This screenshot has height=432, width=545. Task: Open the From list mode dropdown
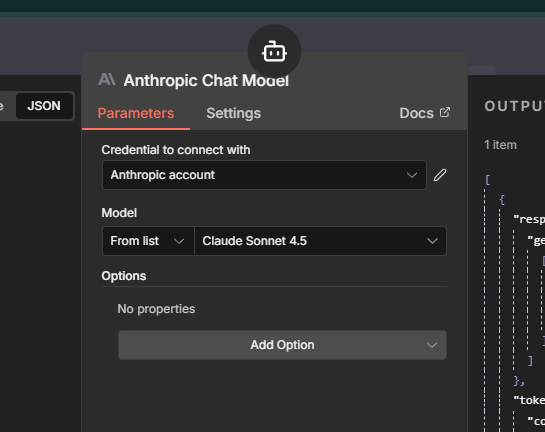click(x=148, y=241)
